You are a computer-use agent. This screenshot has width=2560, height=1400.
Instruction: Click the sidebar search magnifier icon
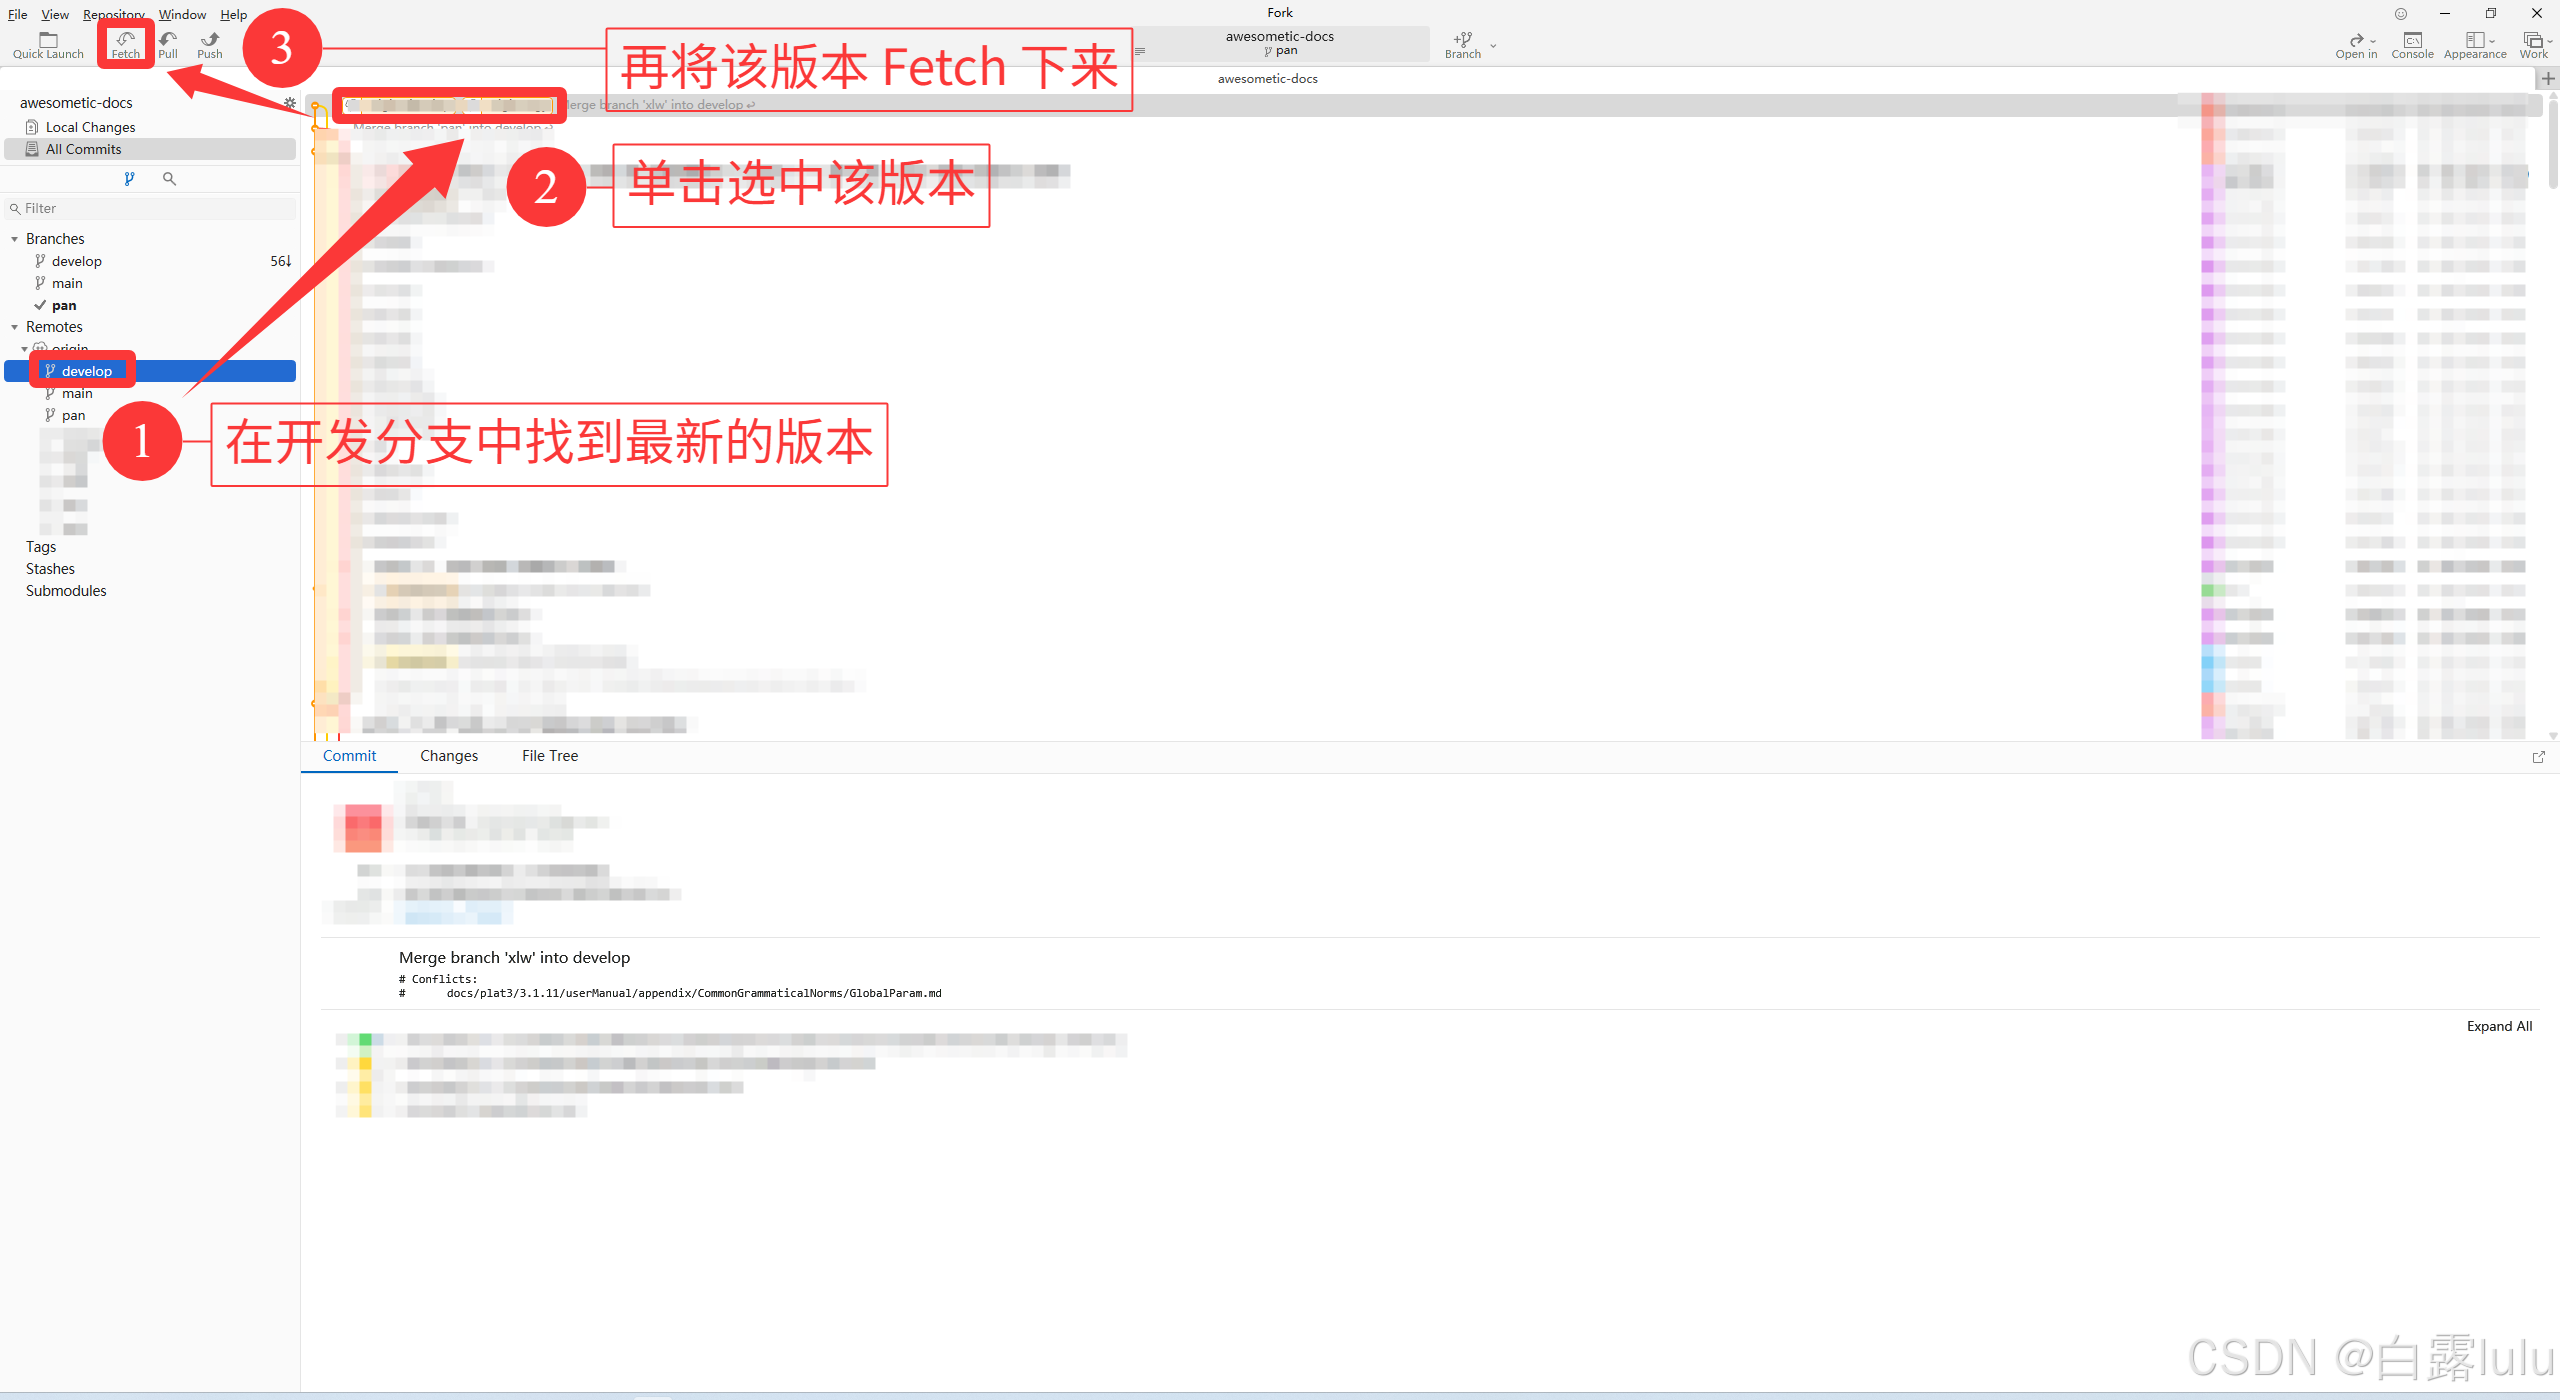169,179
